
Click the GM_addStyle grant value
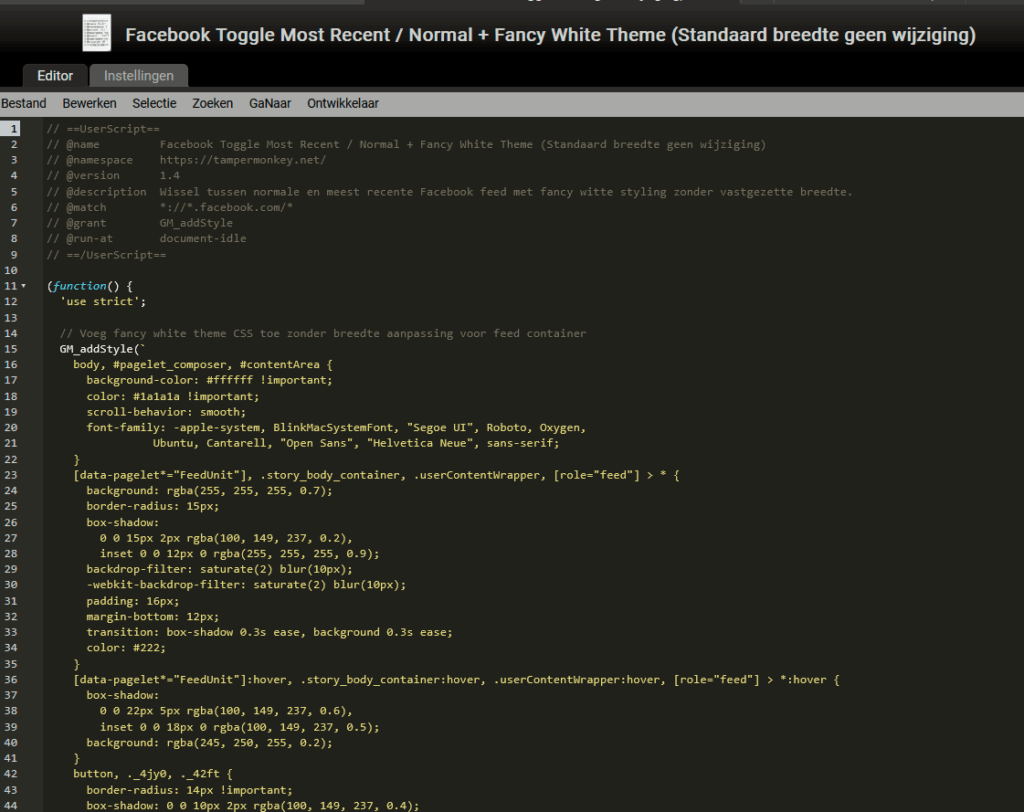[196, 223]
